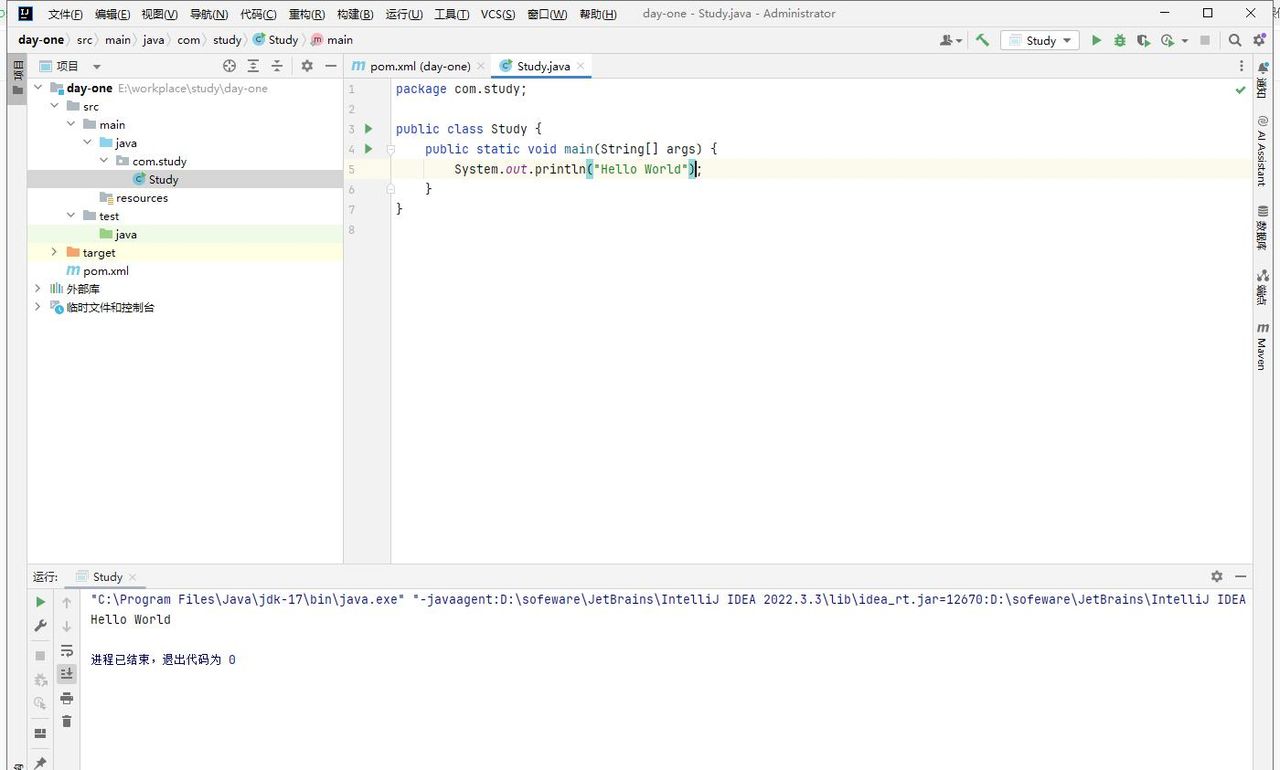Open Search Everywhere magnifier icon

pyautogui.click(x=1235, y=40)
